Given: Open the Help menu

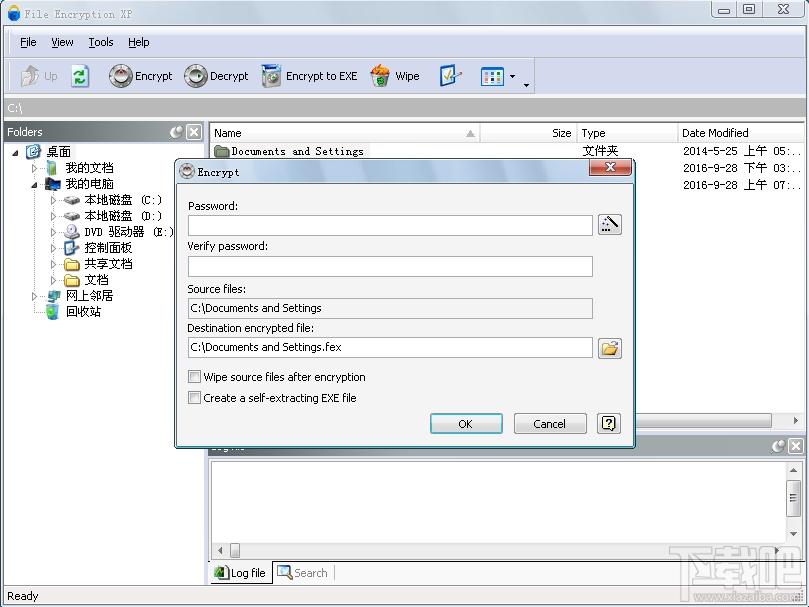Looking at the screenshot, I should pyautogui.click(x=138, y=42).
